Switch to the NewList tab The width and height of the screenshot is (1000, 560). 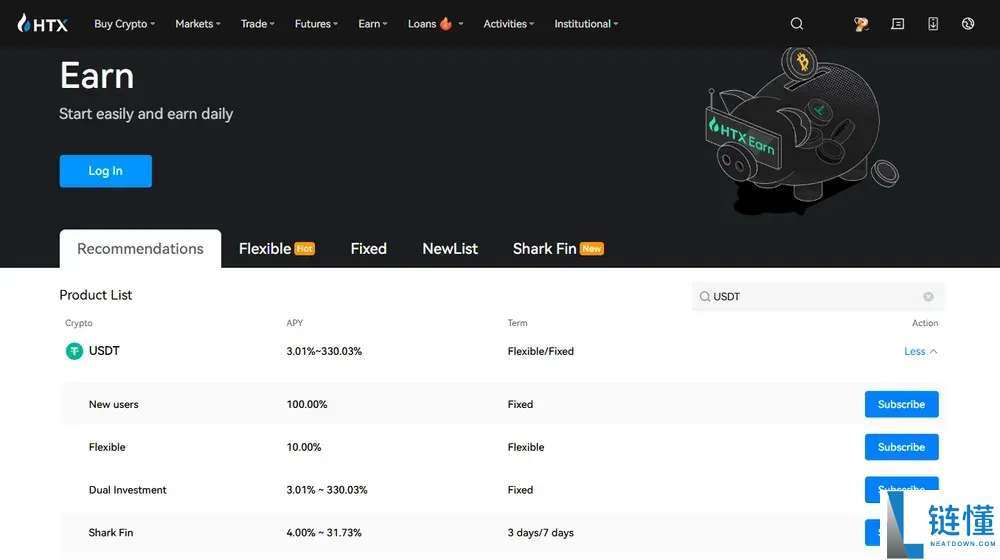point(450,249)
